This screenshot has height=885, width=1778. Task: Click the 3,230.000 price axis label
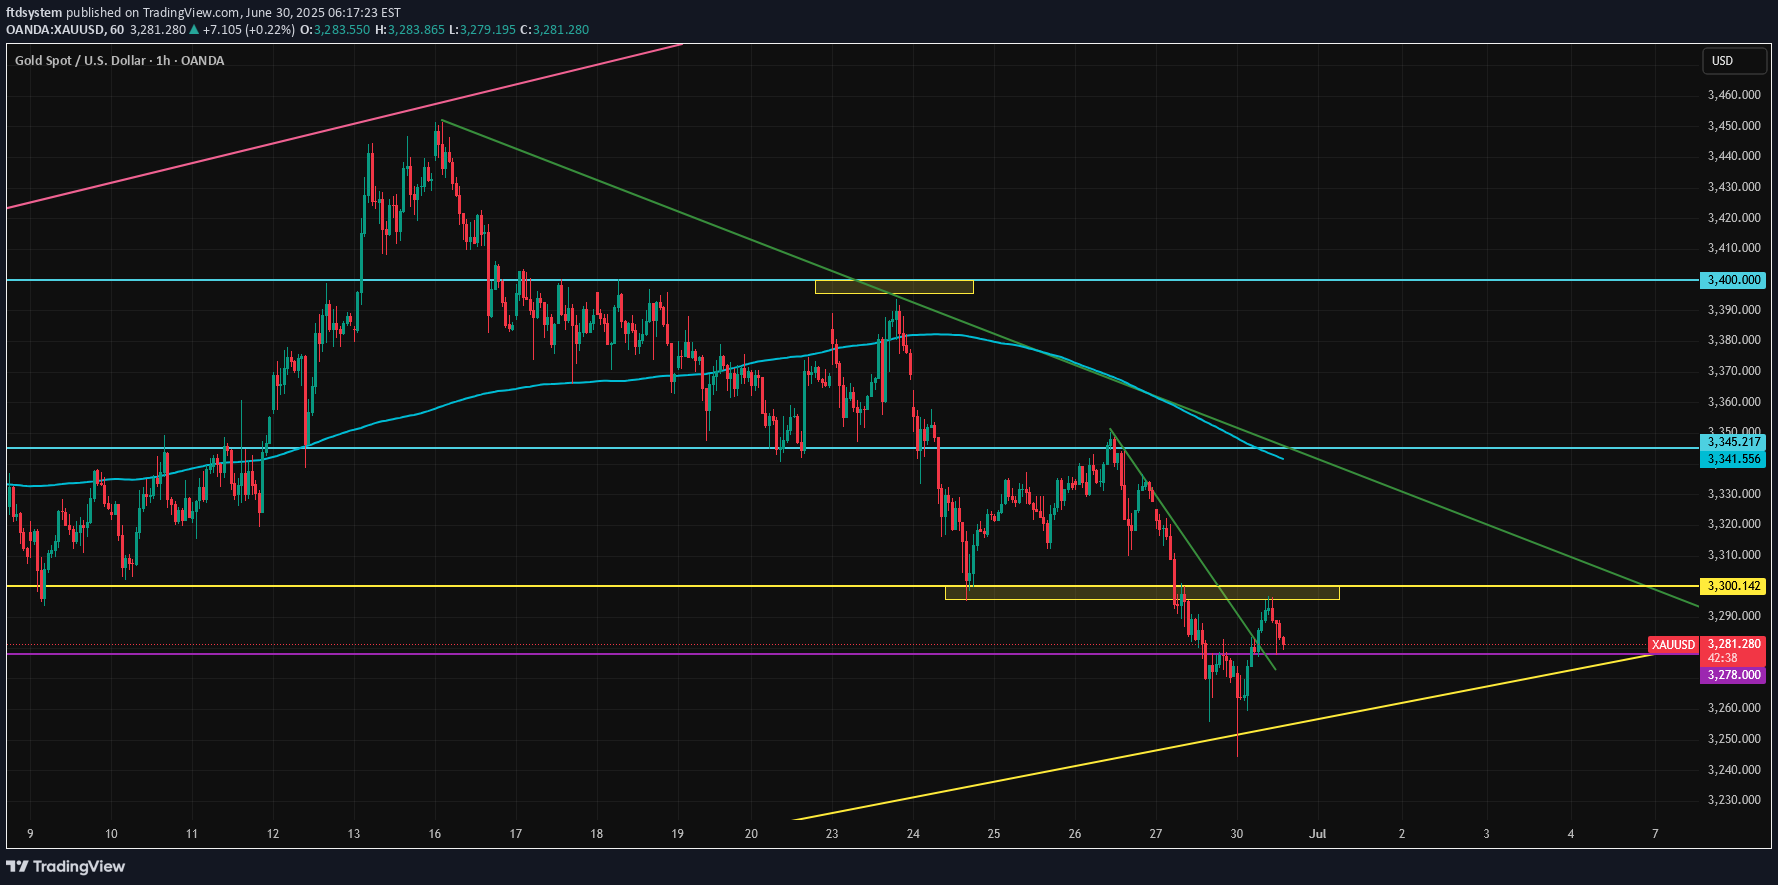coord(1733,800)
